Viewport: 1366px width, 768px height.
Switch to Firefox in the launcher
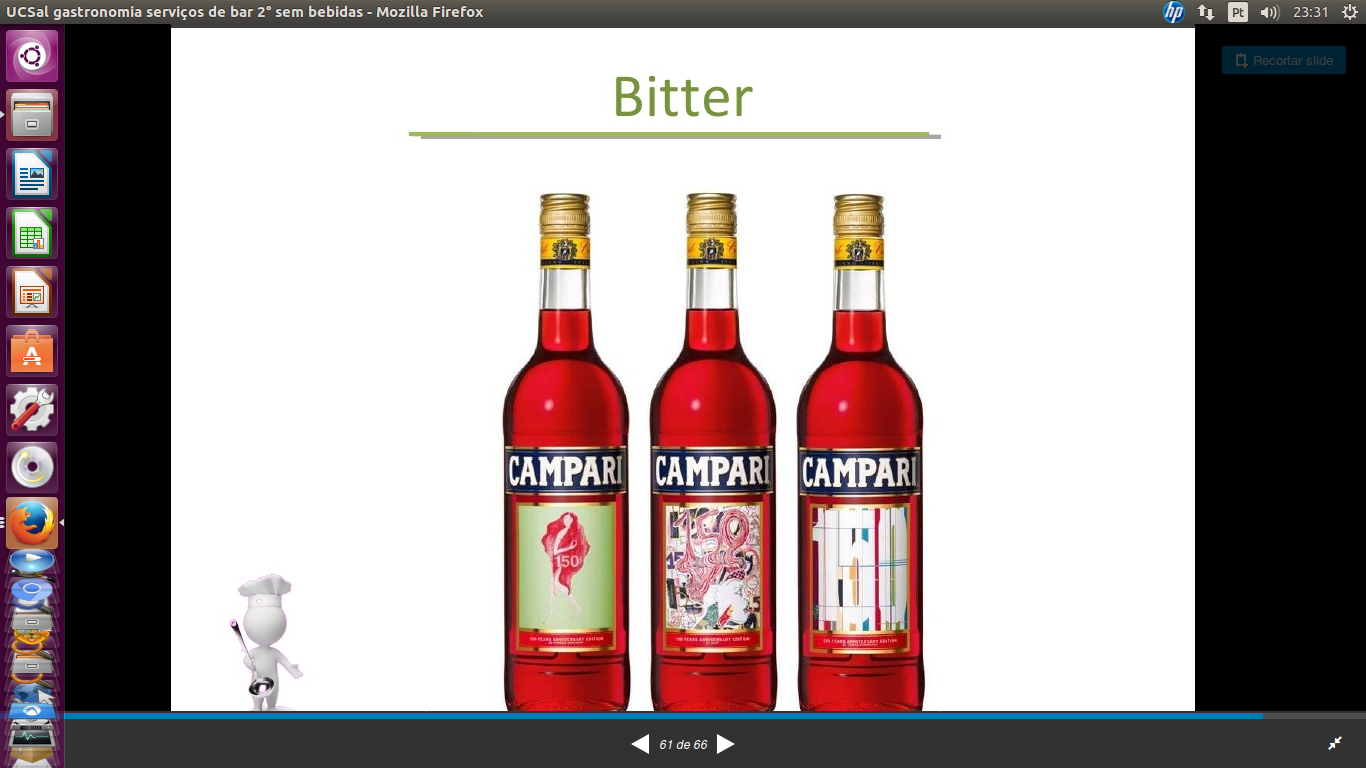coord(32,523)
